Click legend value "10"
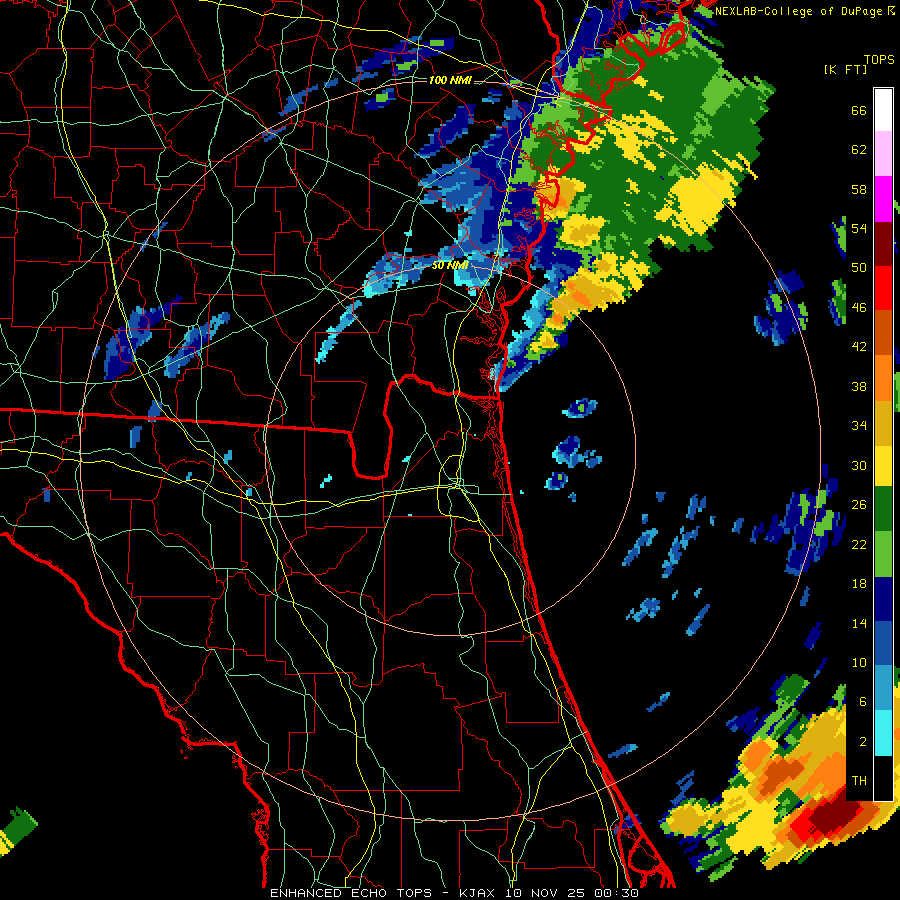 pyautogui.click(x=859, y=662)
